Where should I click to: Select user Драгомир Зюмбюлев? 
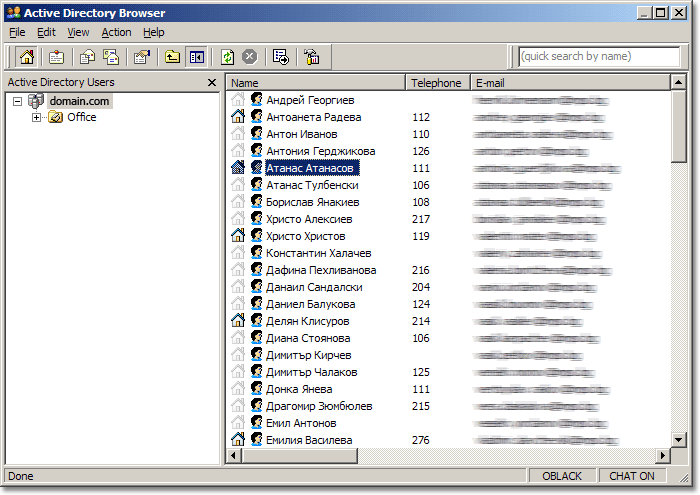pyautogui.click(x=319, y=406)
